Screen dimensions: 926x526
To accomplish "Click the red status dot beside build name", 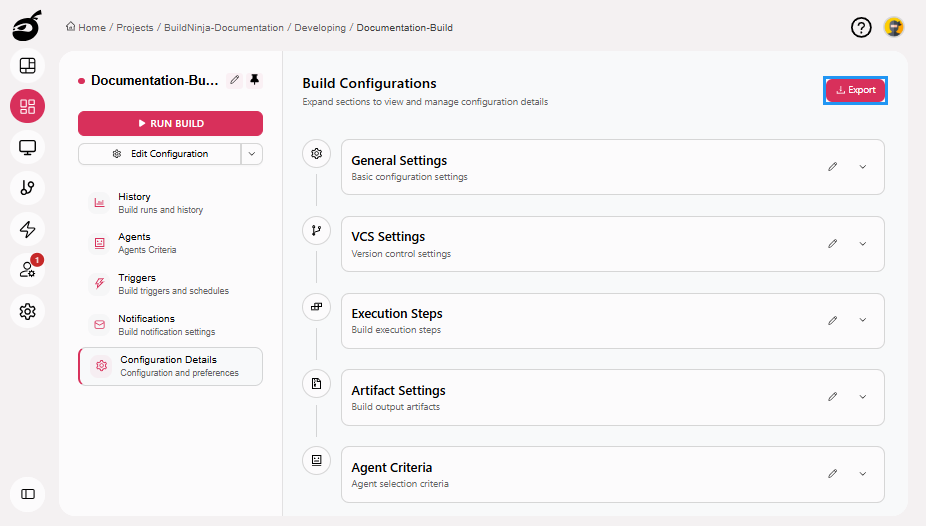I will 81,81.
